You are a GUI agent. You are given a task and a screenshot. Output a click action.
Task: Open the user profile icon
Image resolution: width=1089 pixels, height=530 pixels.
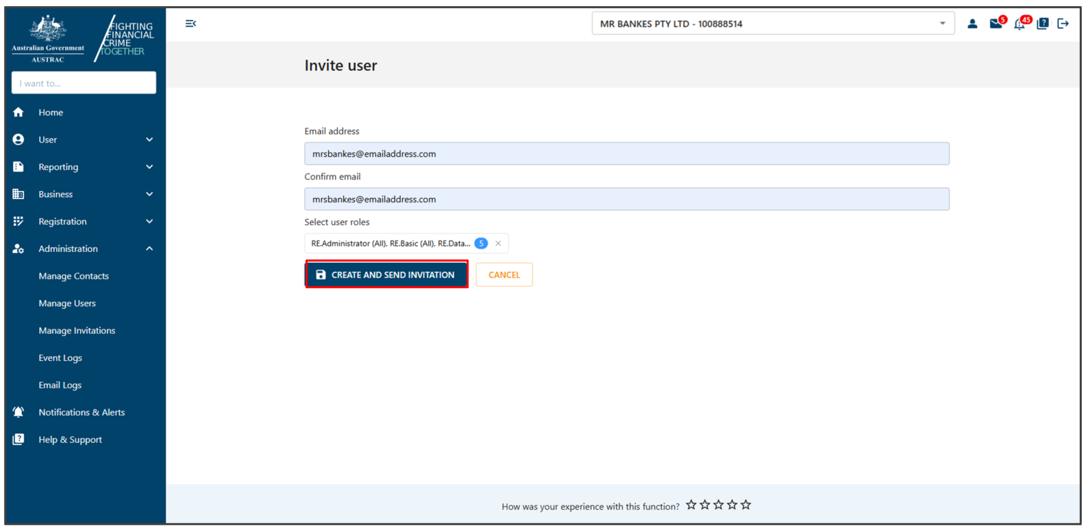tap(972, 24)
